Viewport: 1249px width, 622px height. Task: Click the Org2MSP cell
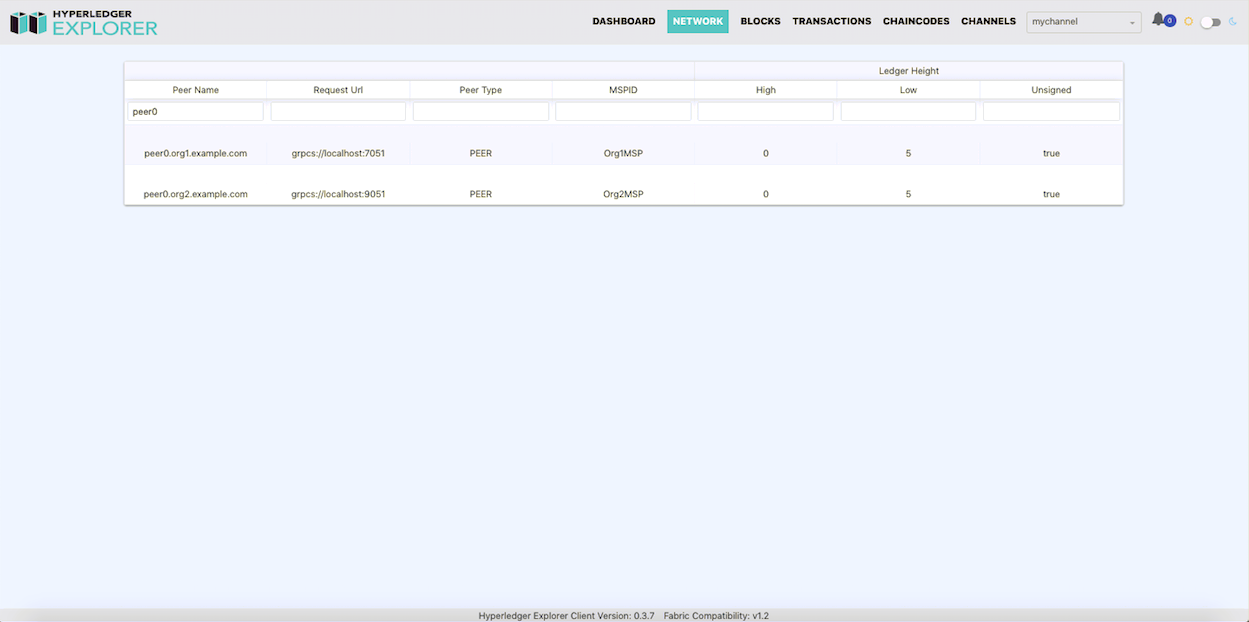(x=623, y=194)
